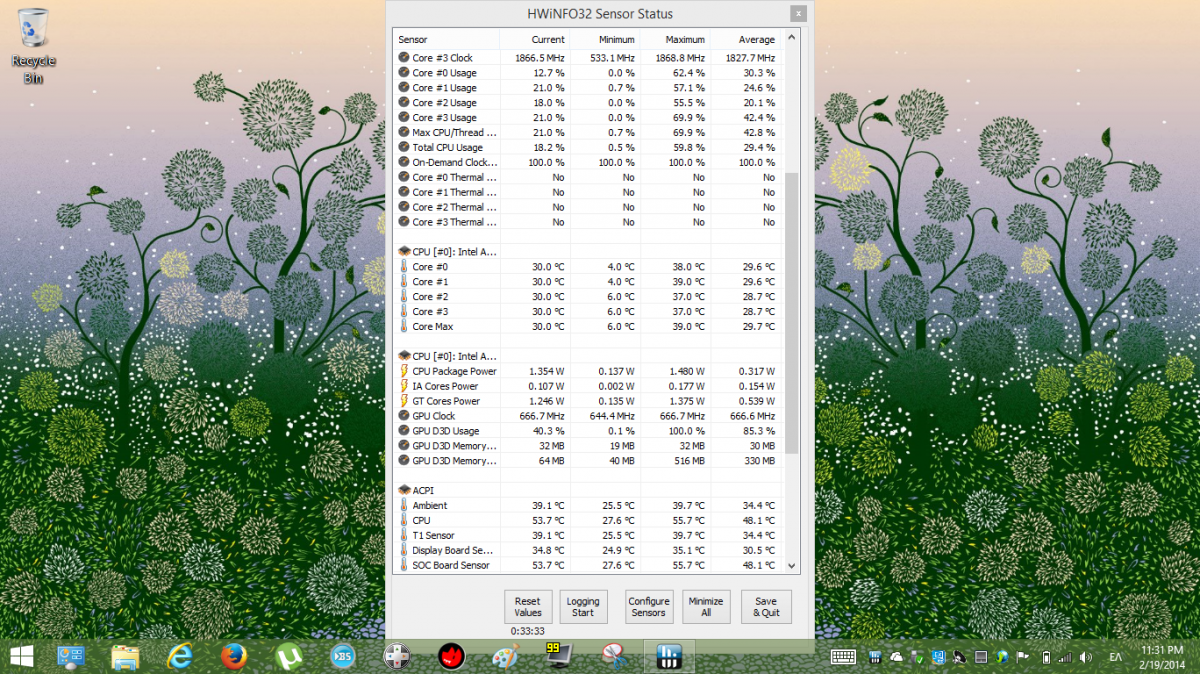Click the Minimize All button
Screen dimensions: 1200x674
tap(706, 607)
